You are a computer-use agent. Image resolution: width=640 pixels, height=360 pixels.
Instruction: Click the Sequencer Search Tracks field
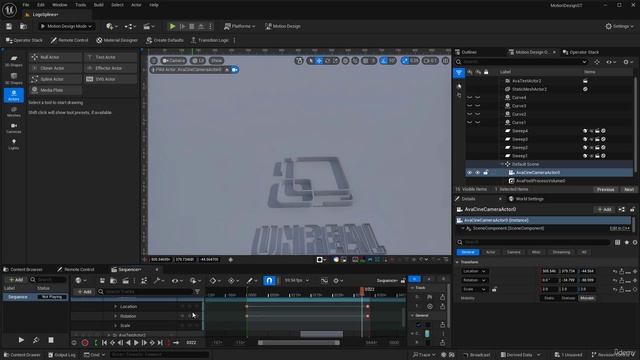click(x=146, y=292)
